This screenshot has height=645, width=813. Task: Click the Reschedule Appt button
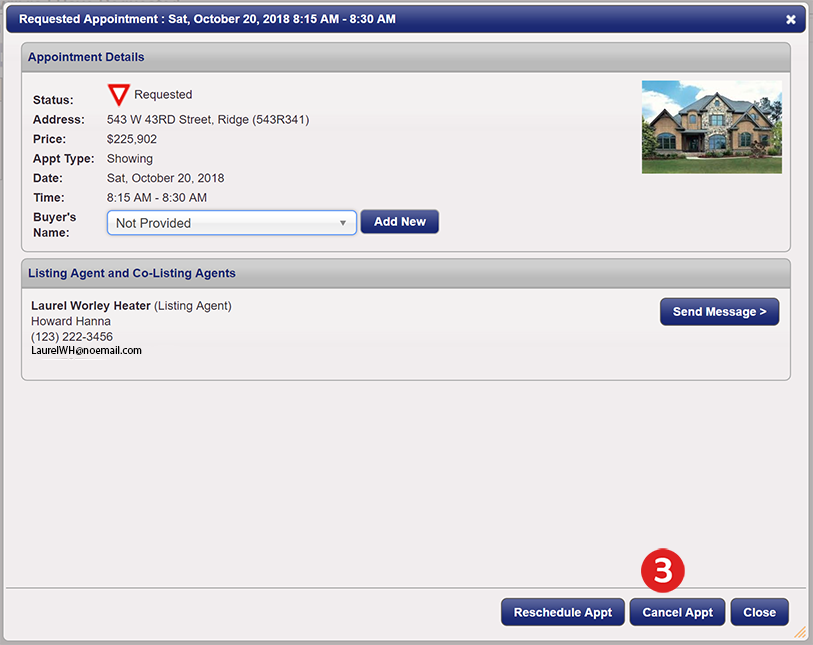point(563,612)
